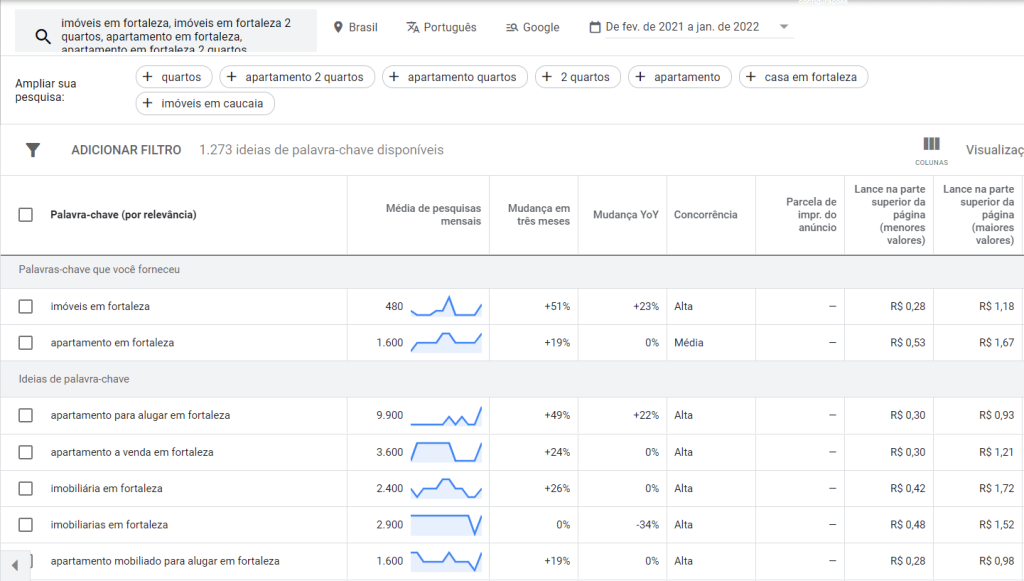This screenshot has height=581, width=1024.
Task: Click keyword 'apartamento a venda em fortaleza'
Action: [132, 452]
